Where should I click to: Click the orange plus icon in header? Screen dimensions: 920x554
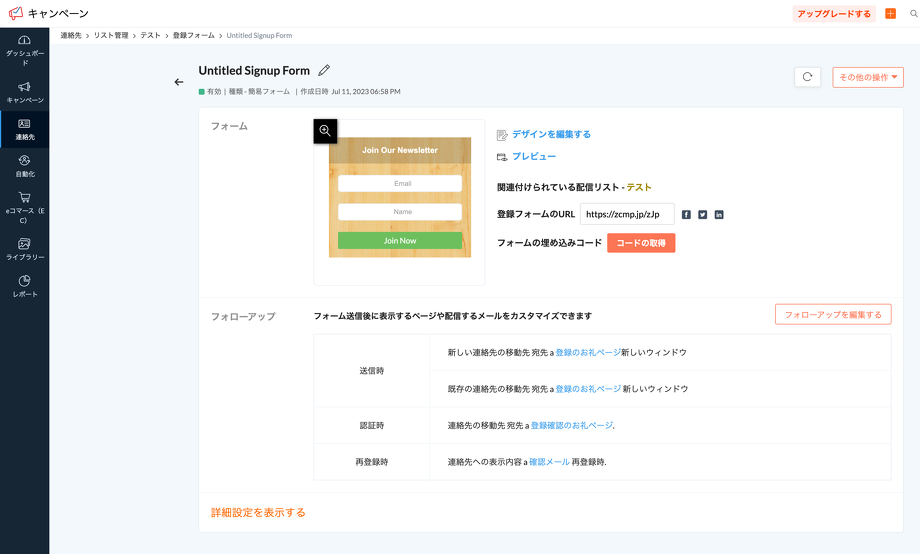tap(890, 14)
